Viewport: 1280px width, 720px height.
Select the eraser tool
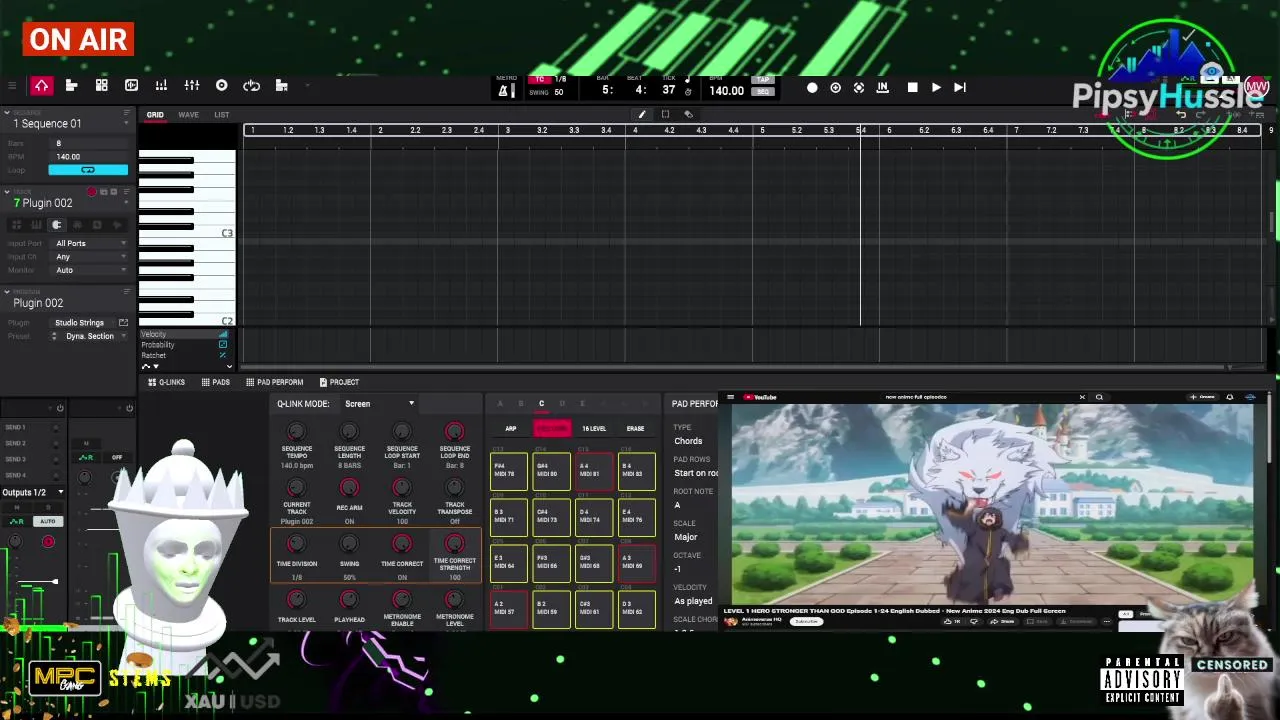688,114
